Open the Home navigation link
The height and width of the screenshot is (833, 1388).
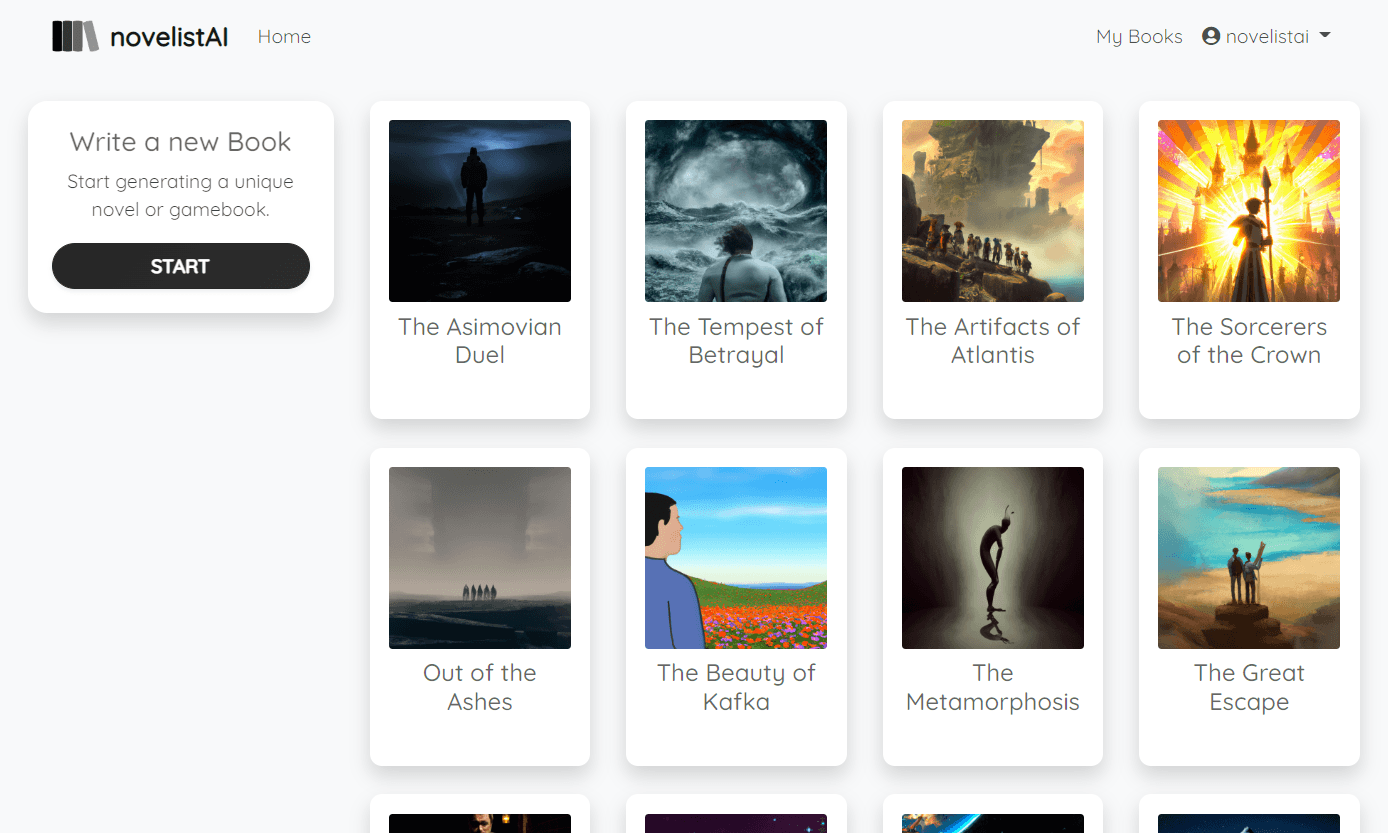coord(284,37)
